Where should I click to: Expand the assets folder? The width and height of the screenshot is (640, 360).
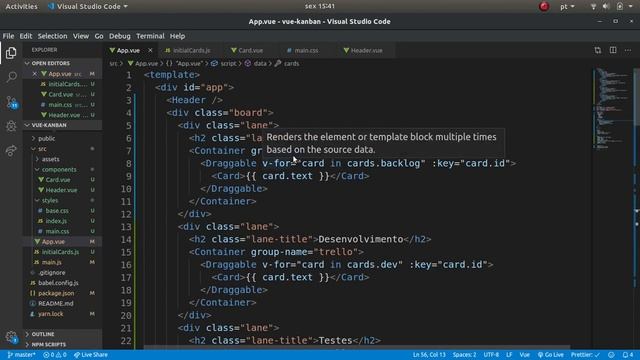click(62, 159)
